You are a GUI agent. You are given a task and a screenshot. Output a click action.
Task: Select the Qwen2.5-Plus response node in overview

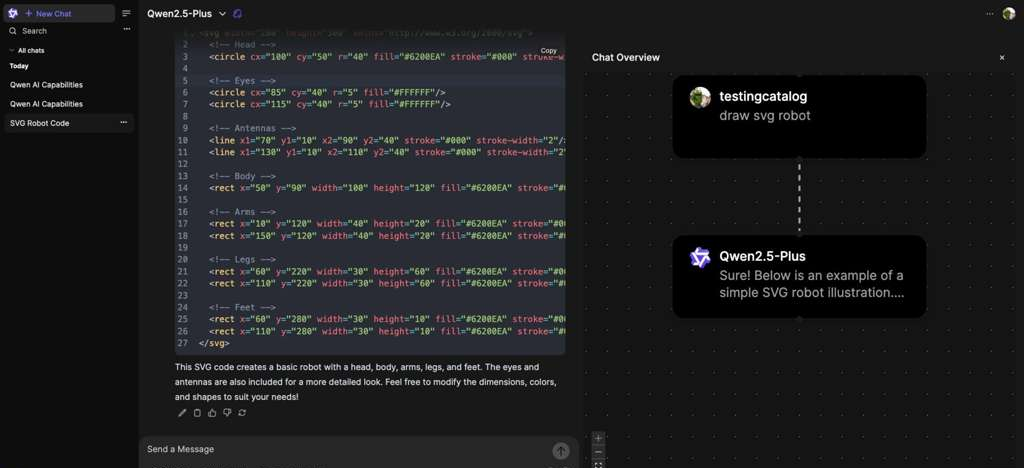799,277
